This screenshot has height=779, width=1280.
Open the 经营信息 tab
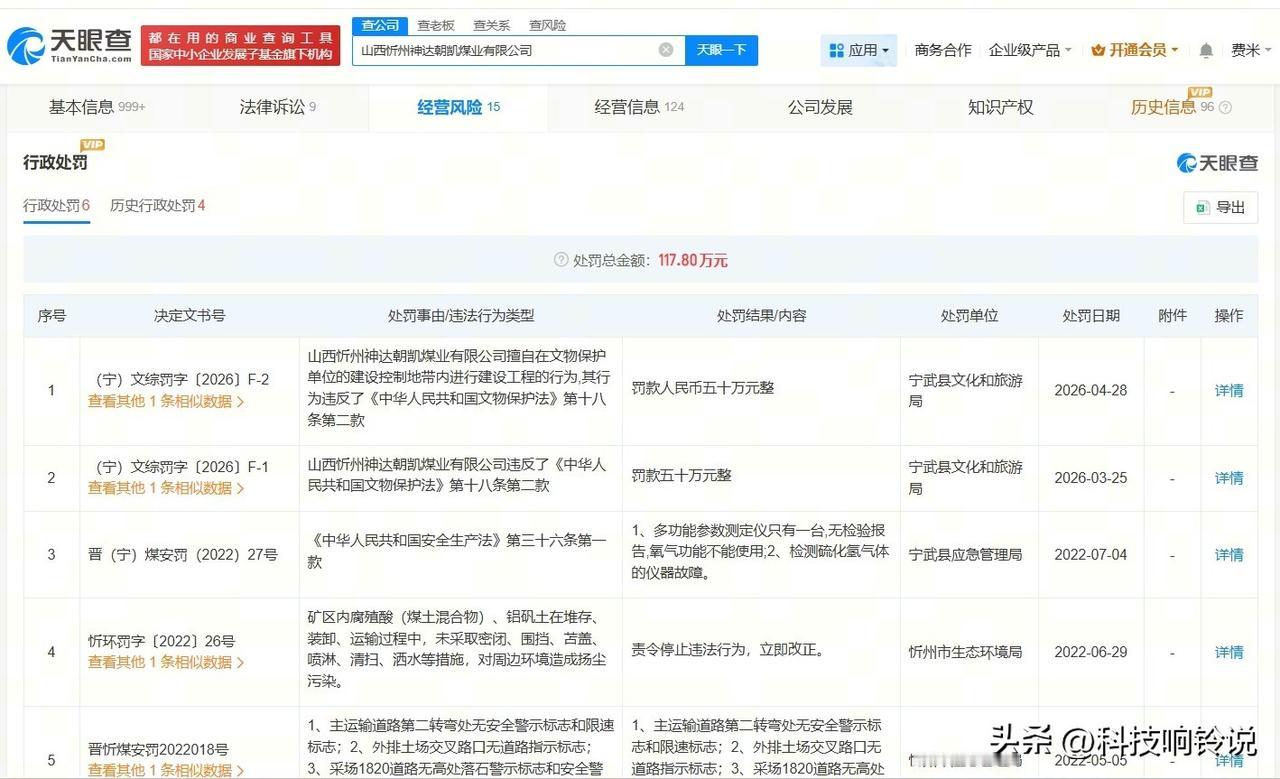pos(639,107)
